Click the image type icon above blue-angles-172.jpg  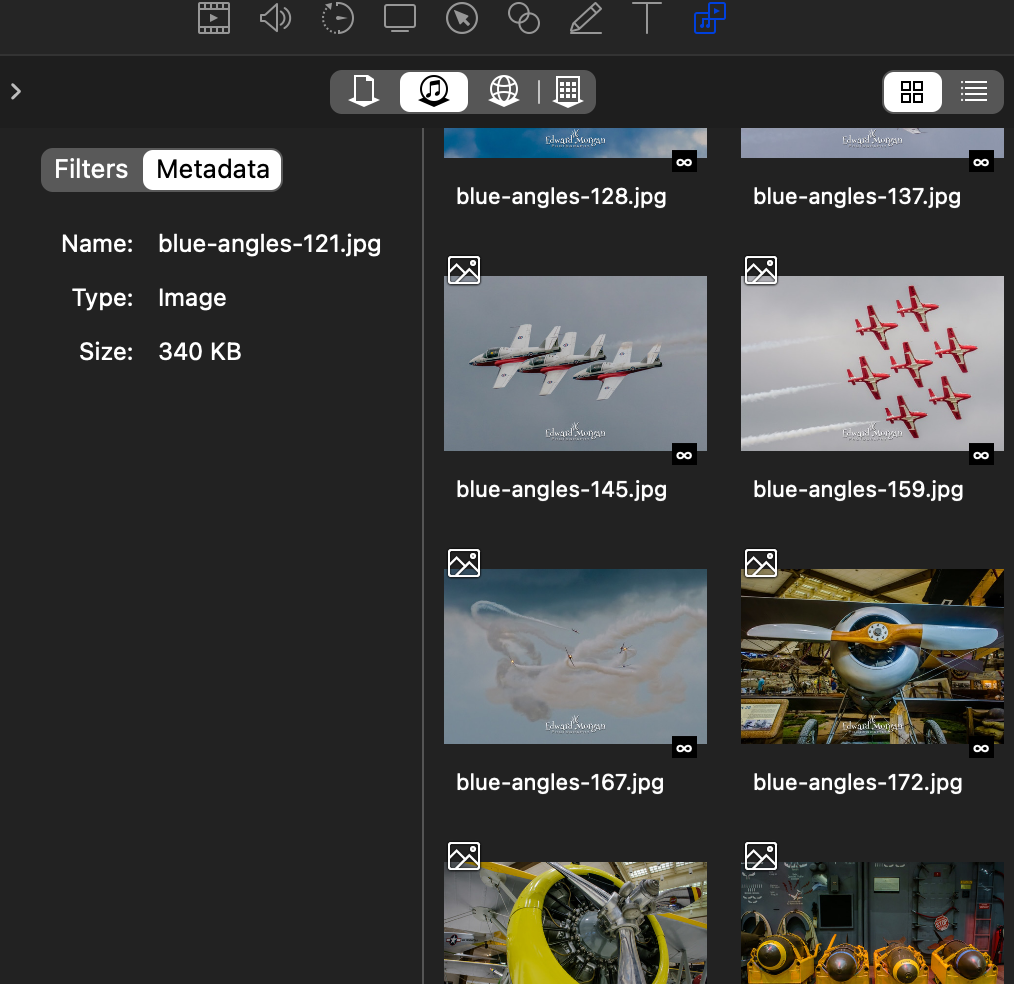click(760, 563)
